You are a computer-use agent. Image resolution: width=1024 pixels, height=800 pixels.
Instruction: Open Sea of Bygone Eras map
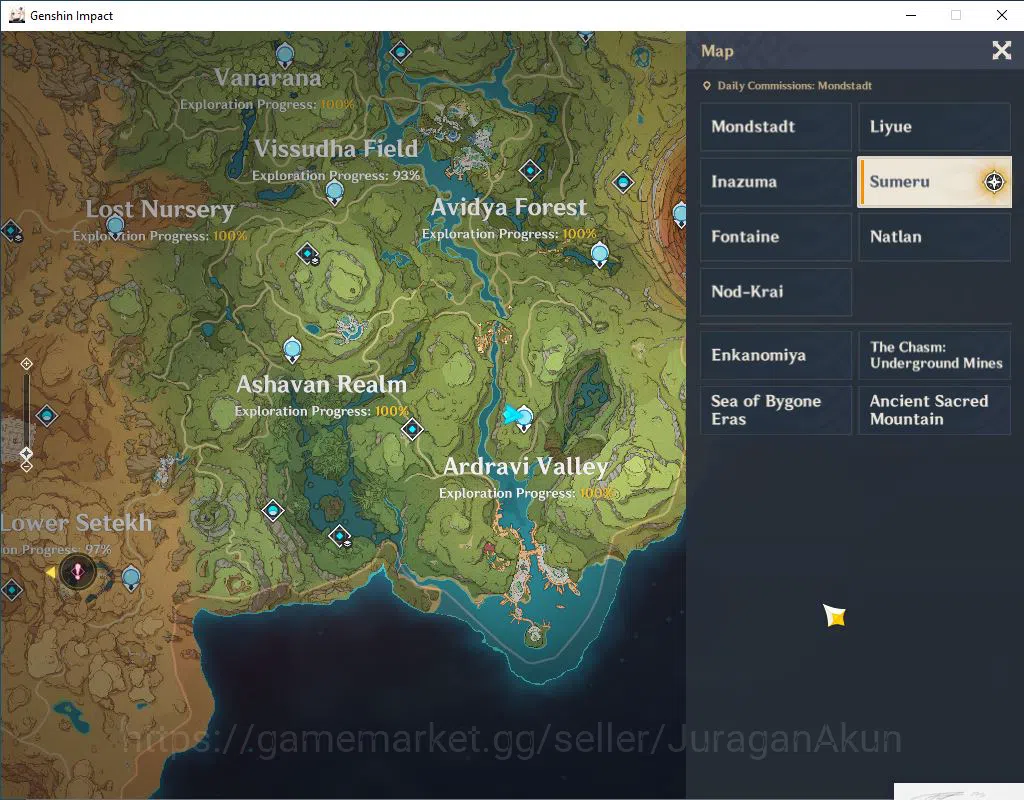(x=776, y=410)
